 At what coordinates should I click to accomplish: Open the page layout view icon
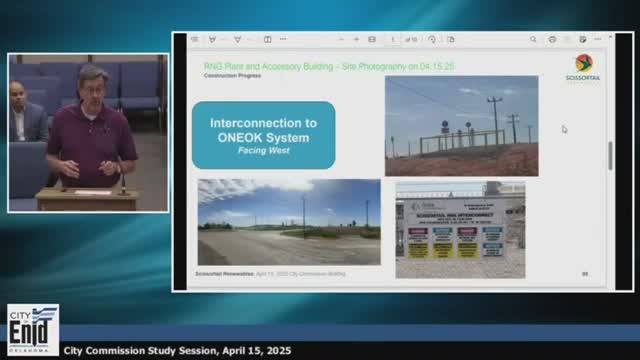click(x=451, y=40)
